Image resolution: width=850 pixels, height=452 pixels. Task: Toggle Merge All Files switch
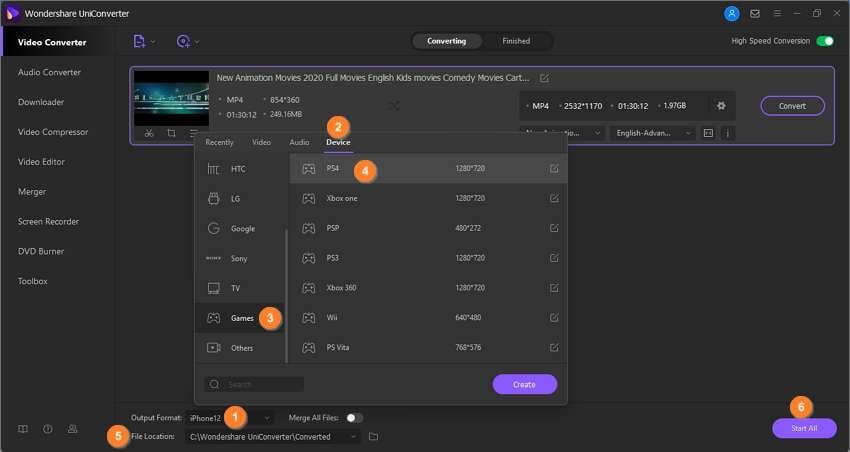(355, 418)
